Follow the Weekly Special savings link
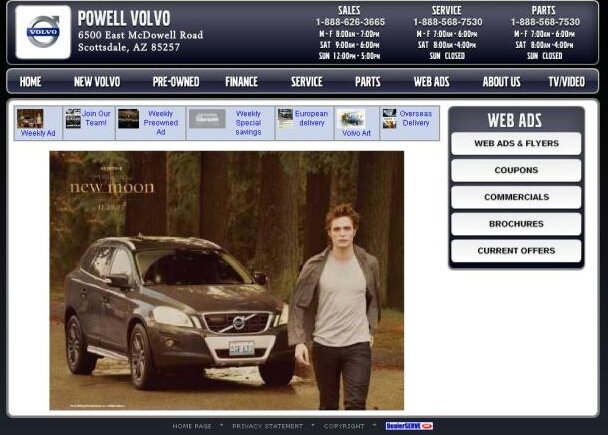This screenshot has width=608, height=435. 248,123
